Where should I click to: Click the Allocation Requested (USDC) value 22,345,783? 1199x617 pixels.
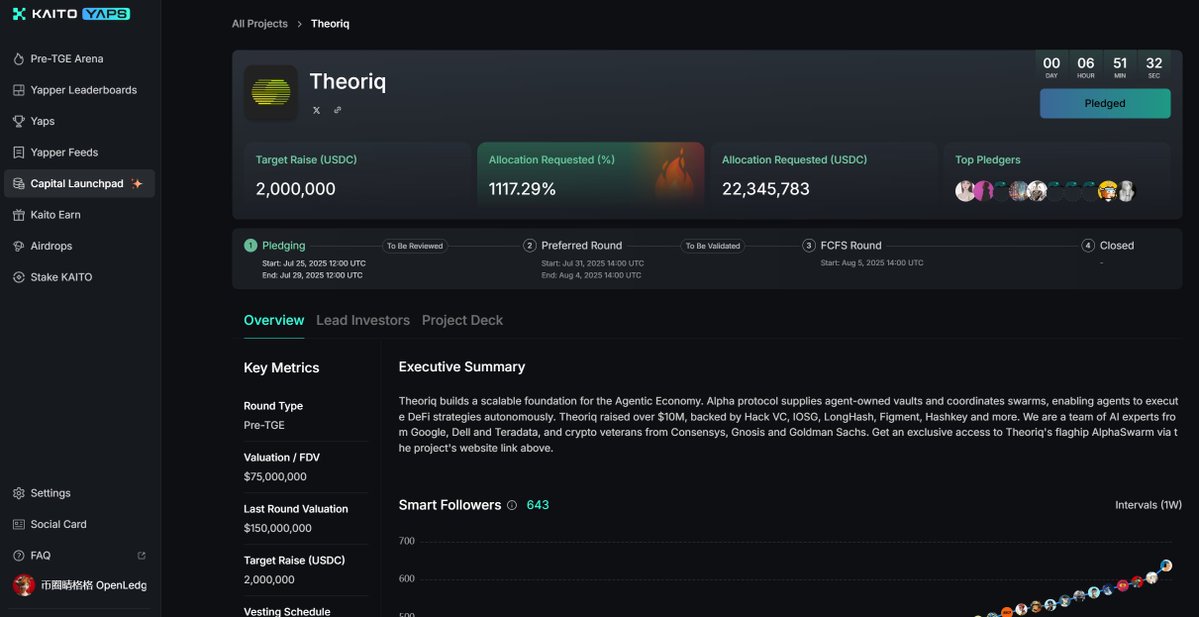[765, 189]
